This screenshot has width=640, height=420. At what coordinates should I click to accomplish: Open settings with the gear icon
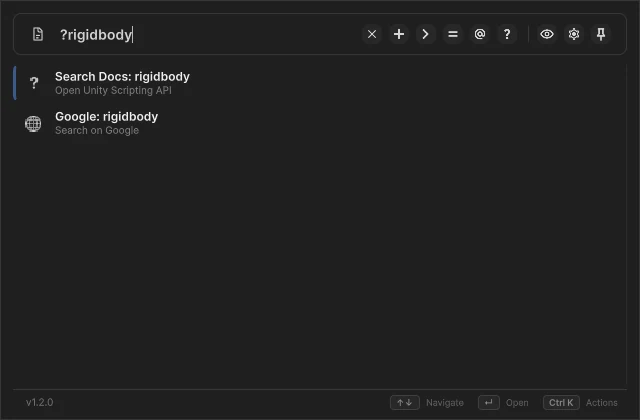574,34
